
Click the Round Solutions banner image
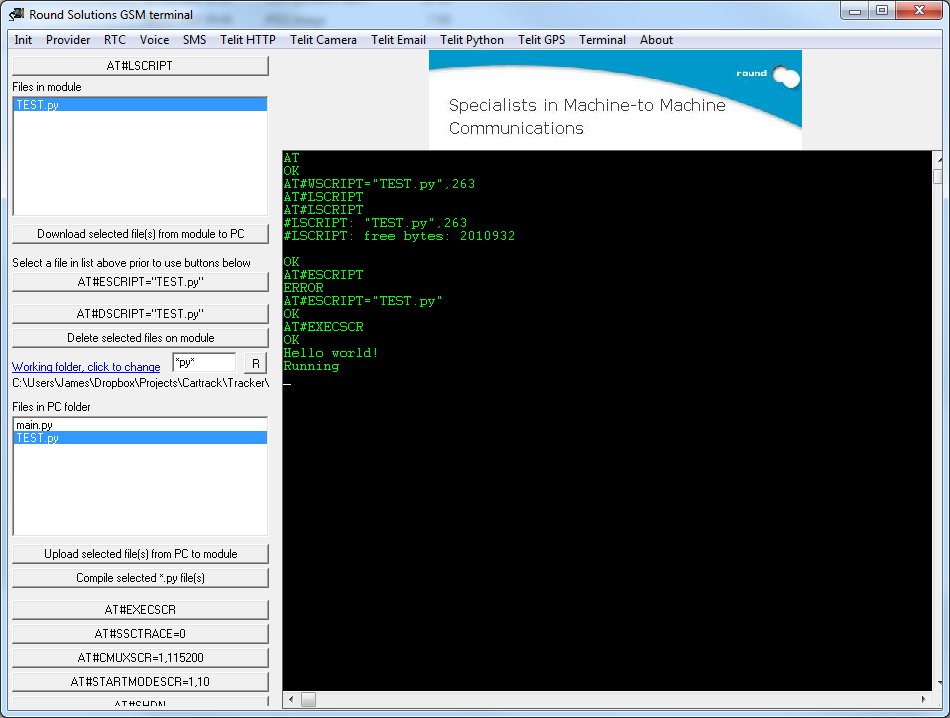point(615,99)
